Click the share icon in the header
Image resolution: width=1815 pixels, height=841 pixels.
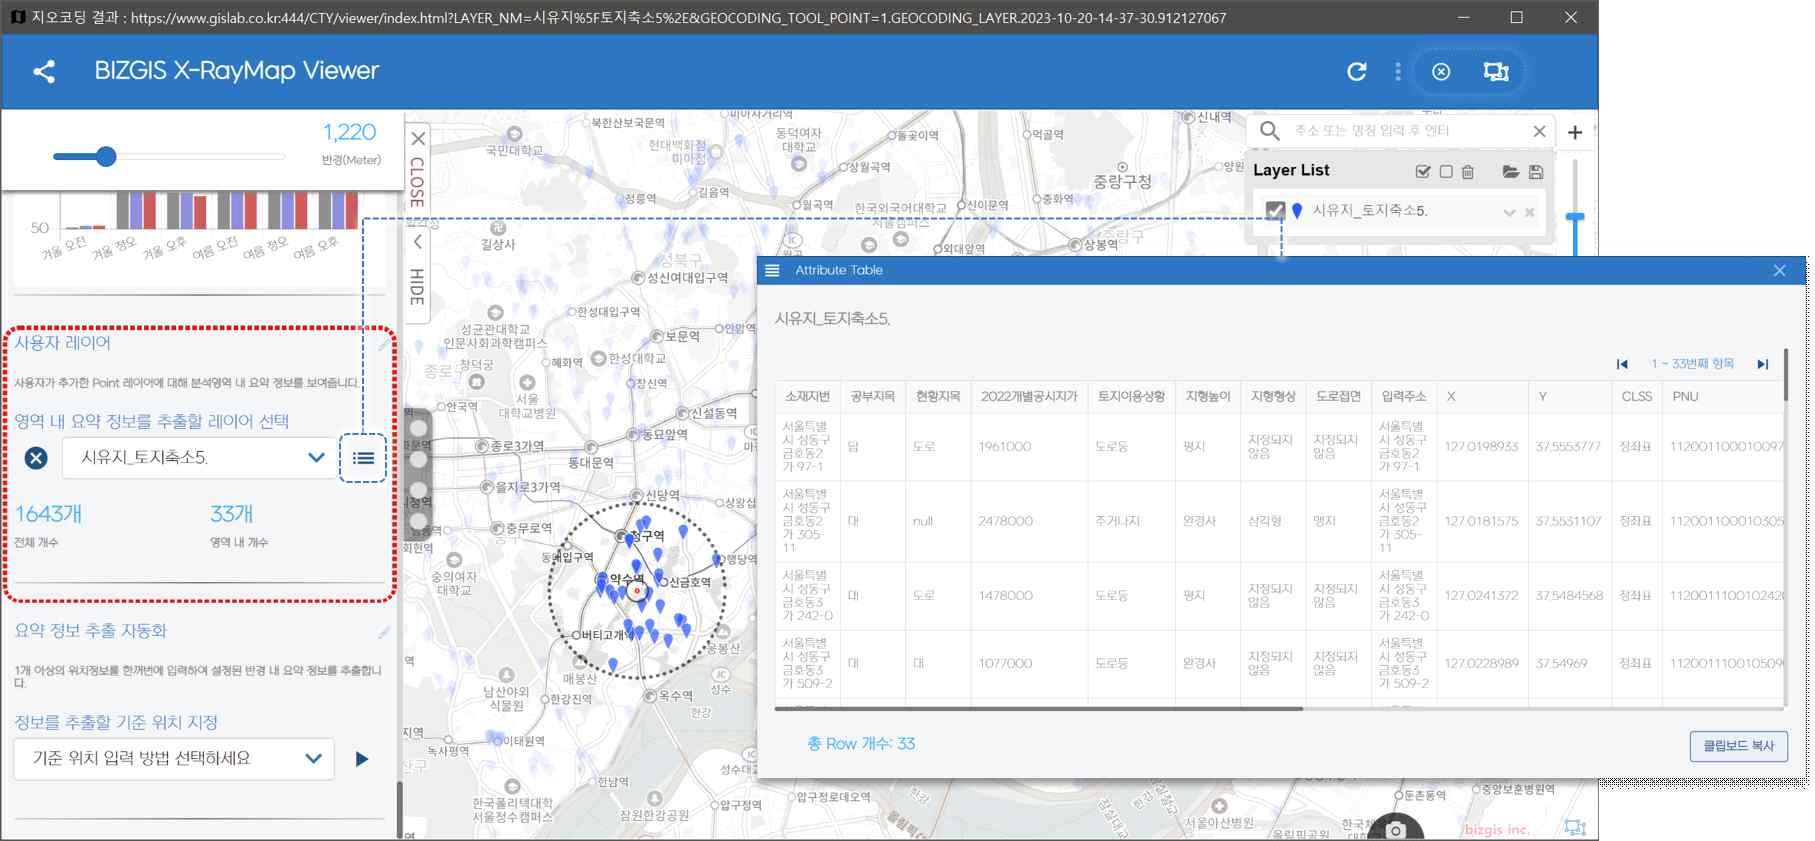44,71
